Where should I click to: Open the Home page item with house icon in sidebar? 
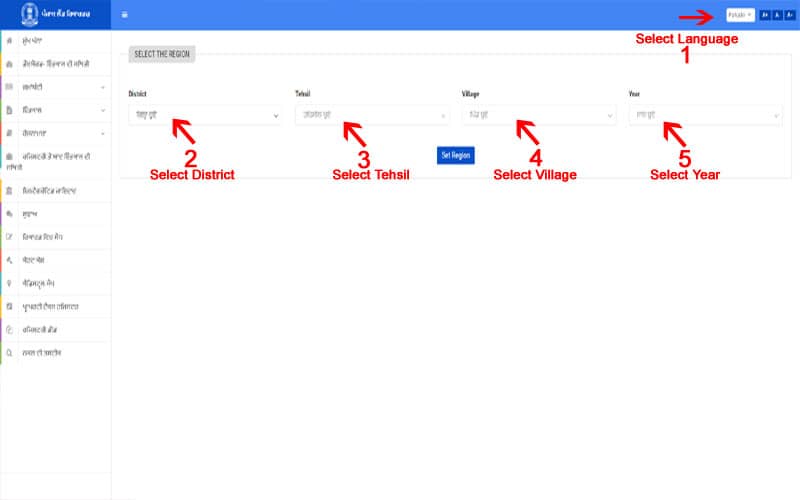click(x=56, y=41)
